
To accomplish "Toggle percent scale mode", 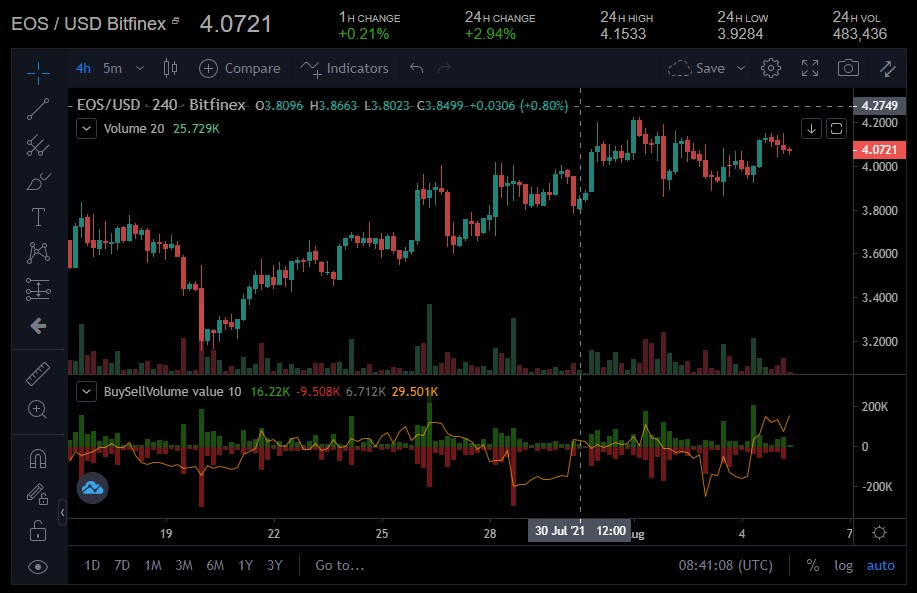I will [x=812, y=566].
